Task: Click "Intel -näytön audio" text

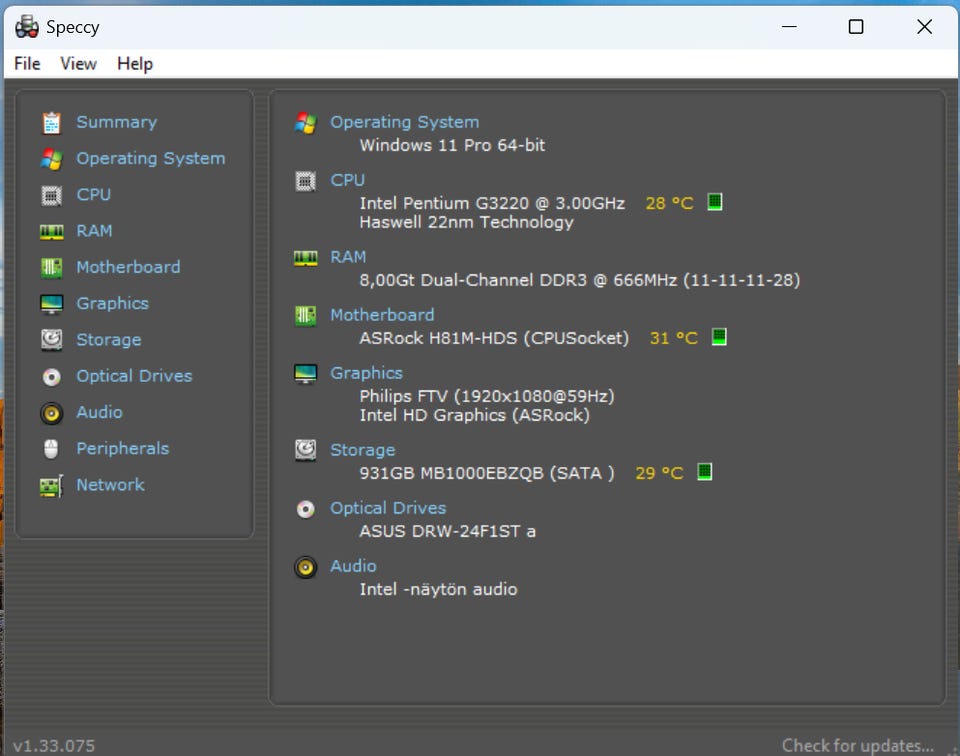Action: click(438, 589)
